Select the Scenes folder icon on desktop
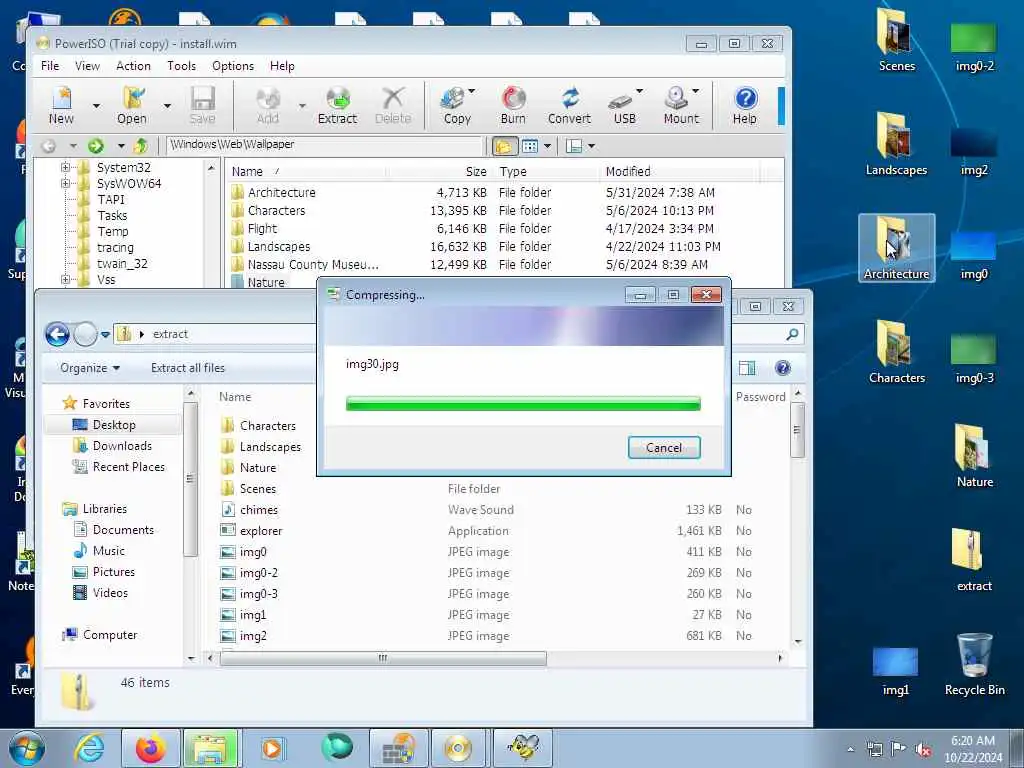The height and width of the screenshot is (768, 1024). click(x=895, y=39)
